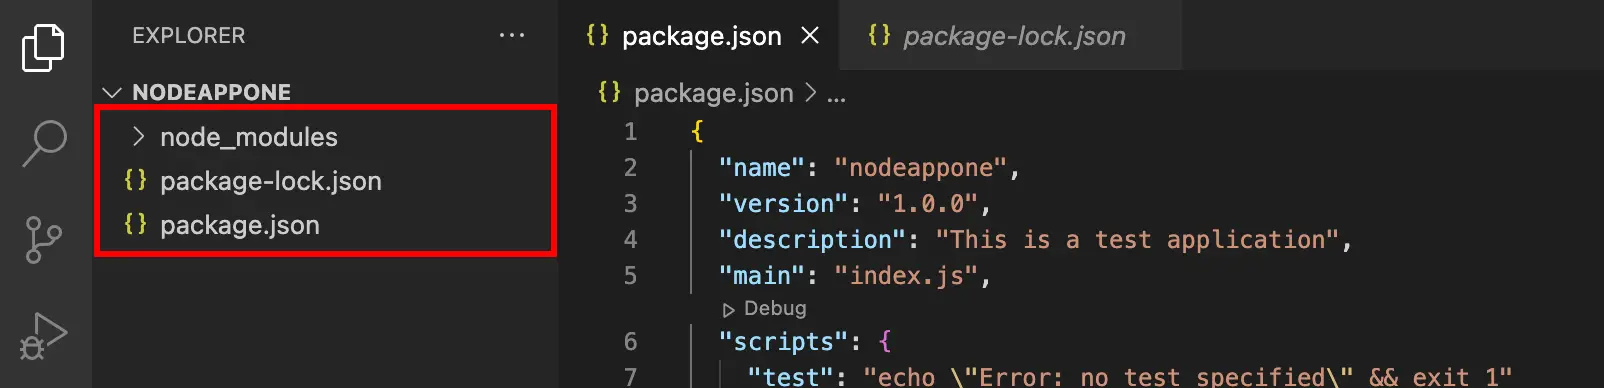Collapse the NODEAPPONE folder section
This screenshot has width=1604, height=388.
coord(111,92)
